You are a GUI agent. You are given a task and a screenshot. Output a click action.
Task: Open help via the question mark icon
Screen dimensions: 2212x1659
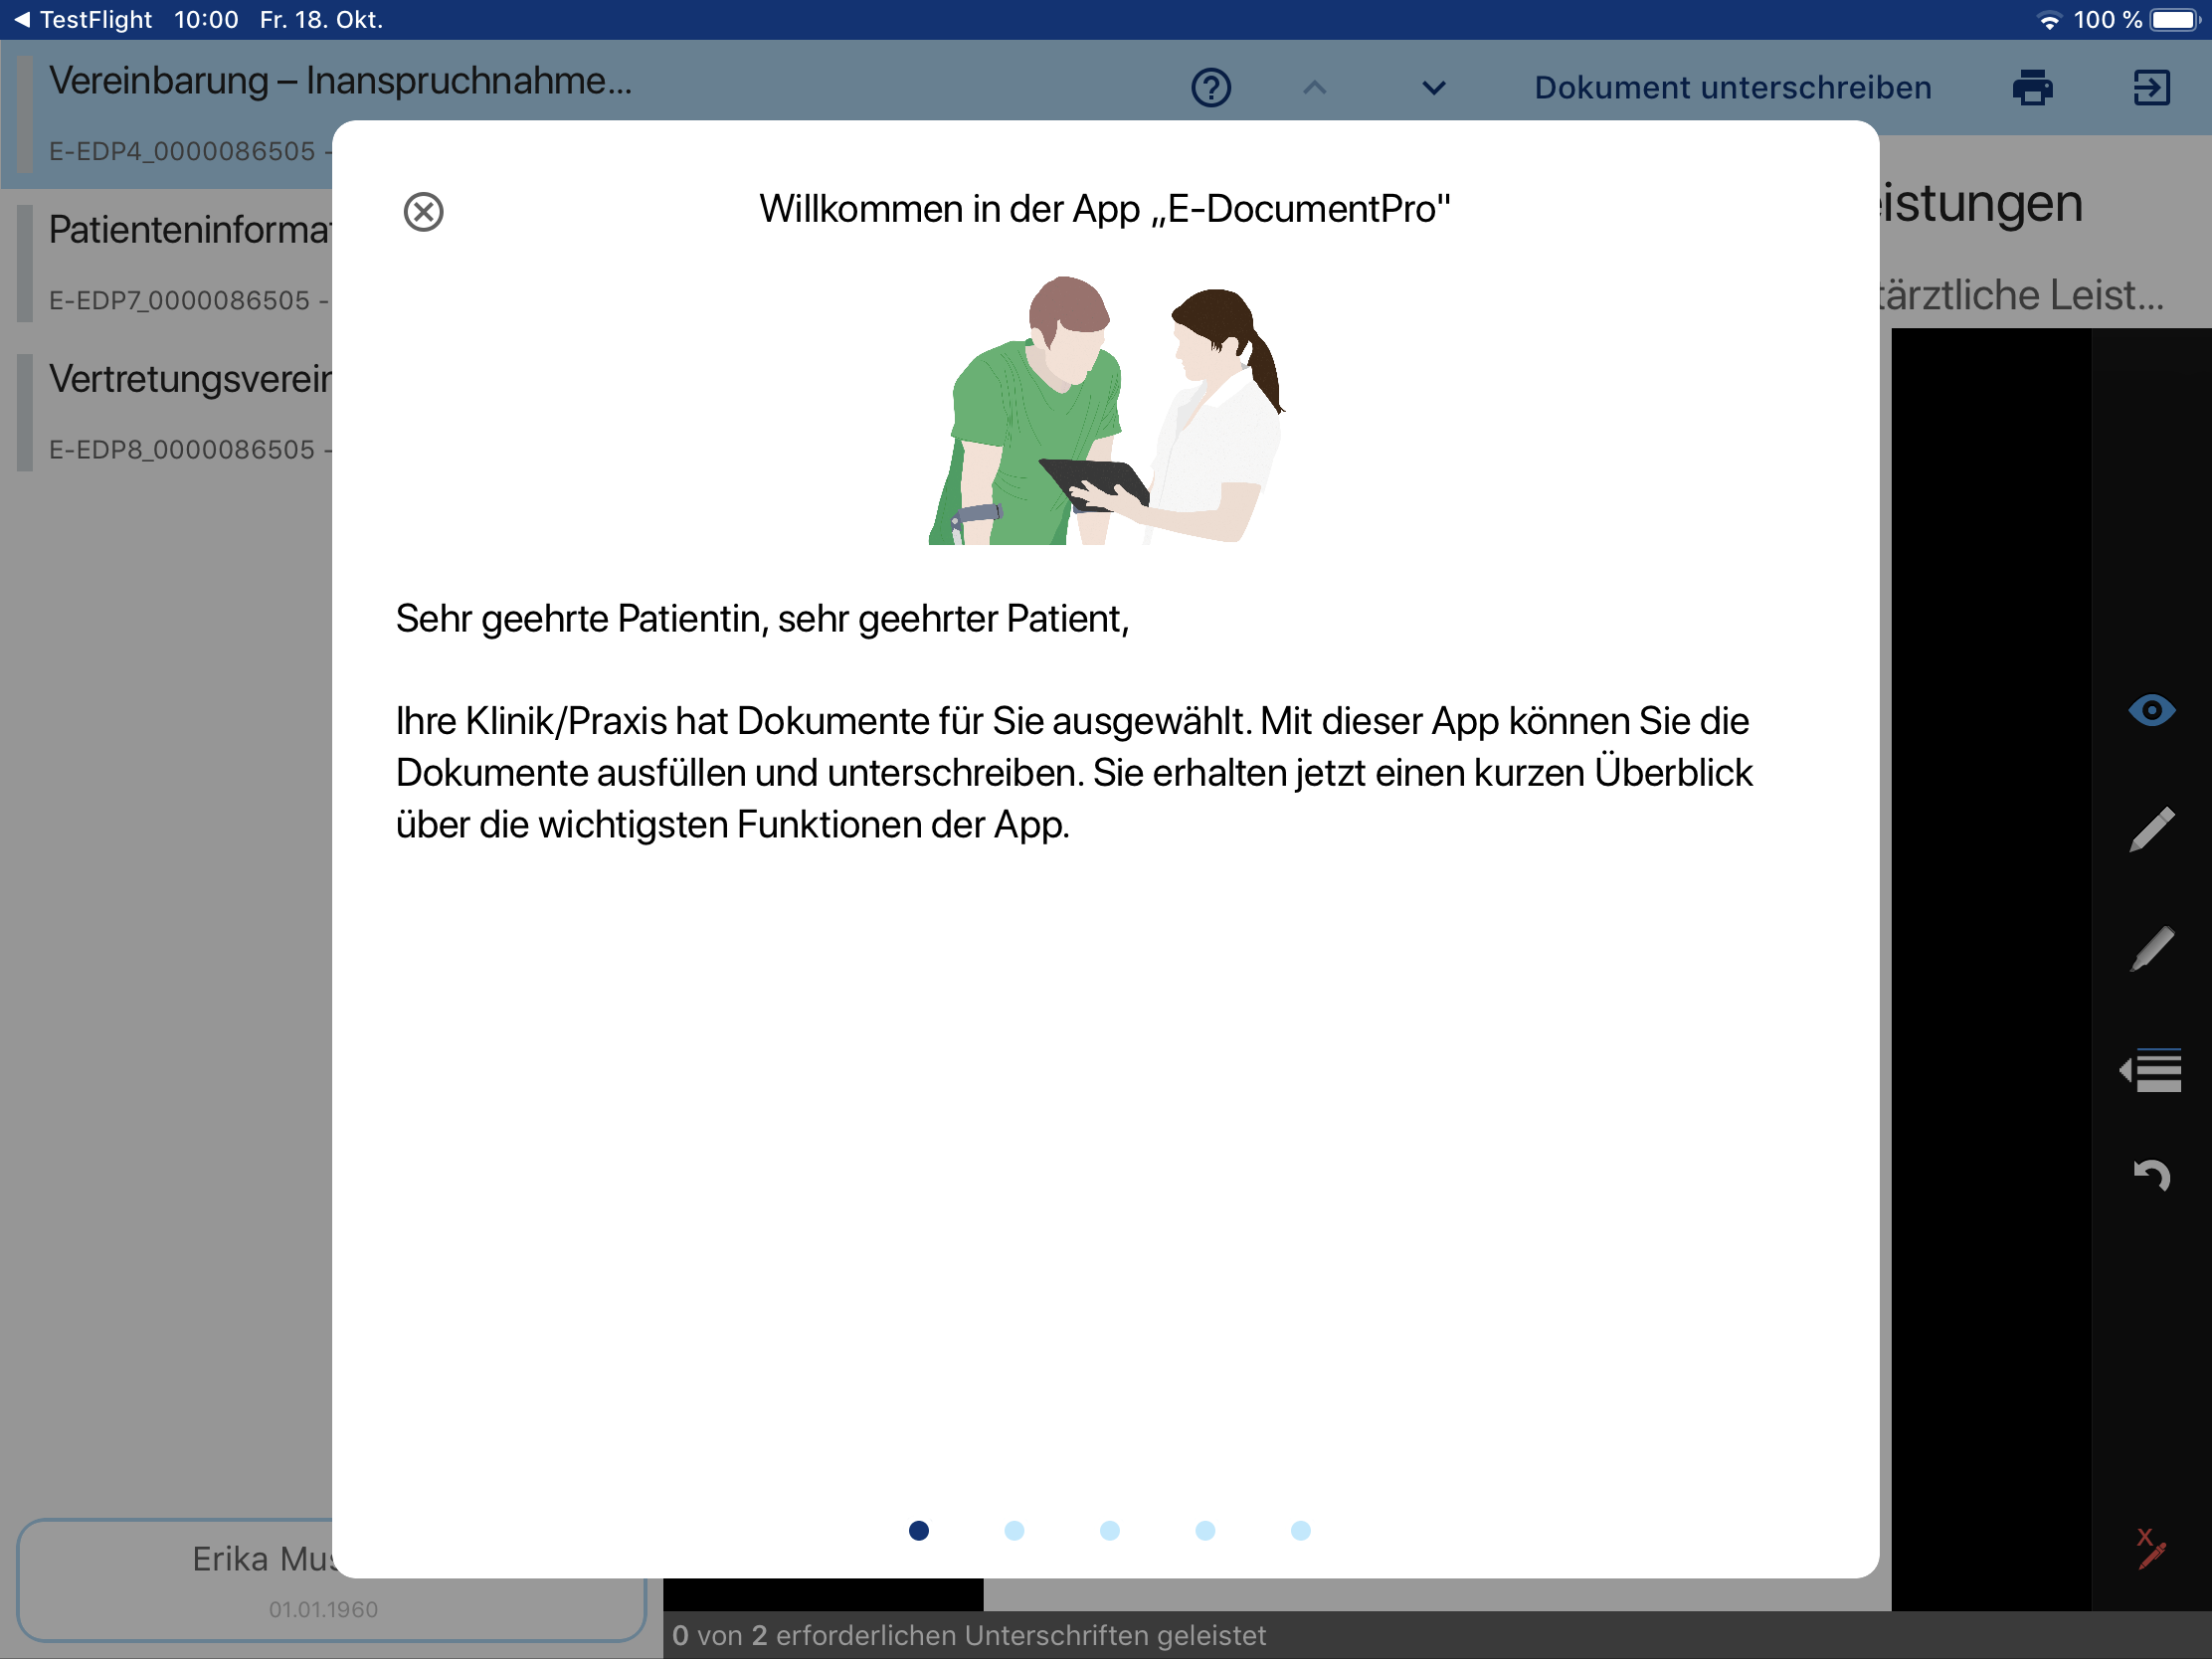tap(1211, 88)
